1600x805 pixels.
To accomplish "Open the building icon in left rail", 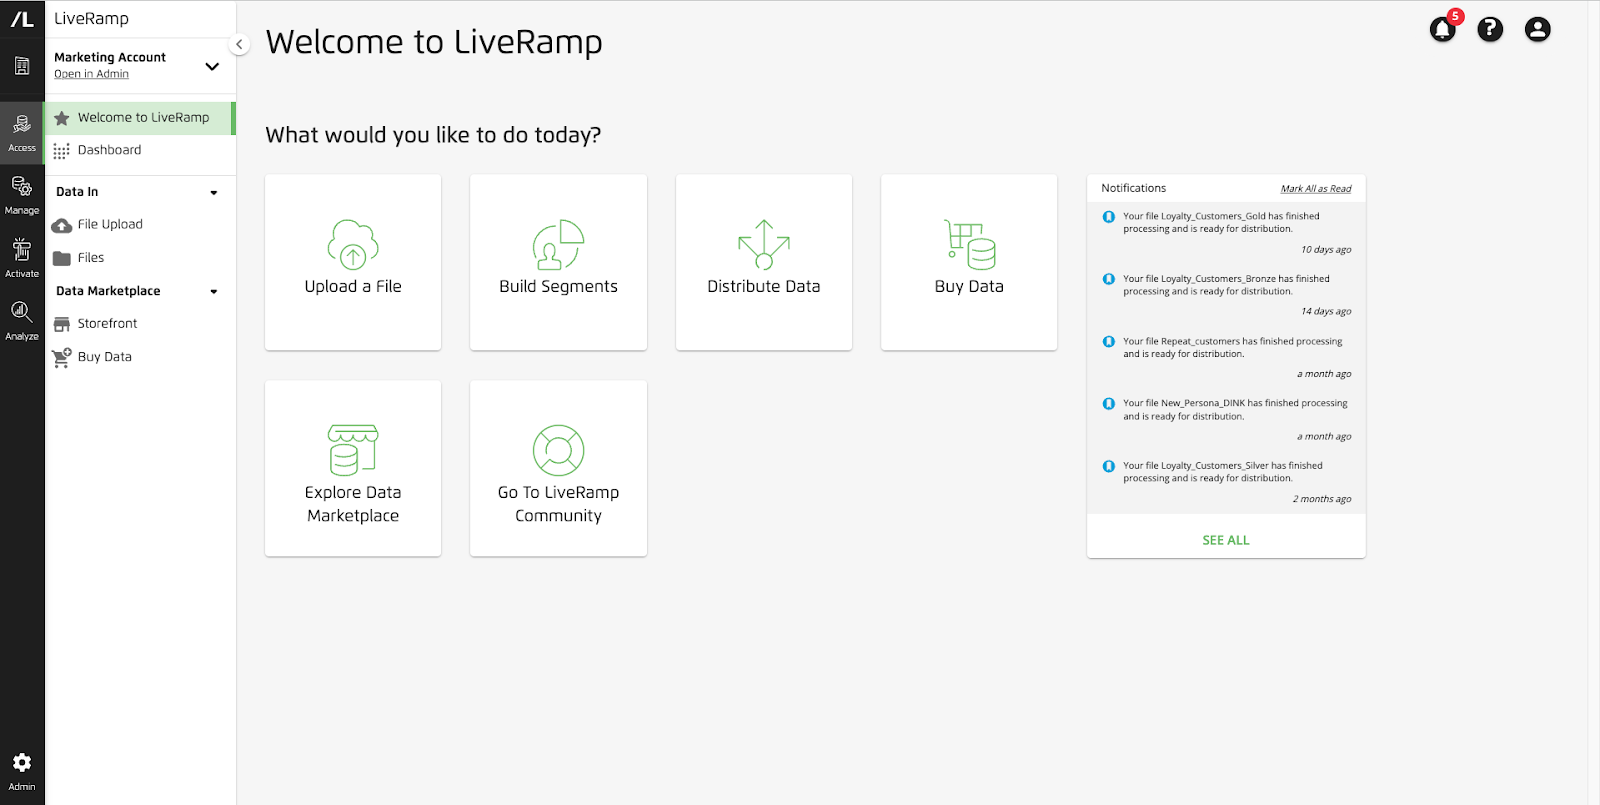I will coord(22,67).
